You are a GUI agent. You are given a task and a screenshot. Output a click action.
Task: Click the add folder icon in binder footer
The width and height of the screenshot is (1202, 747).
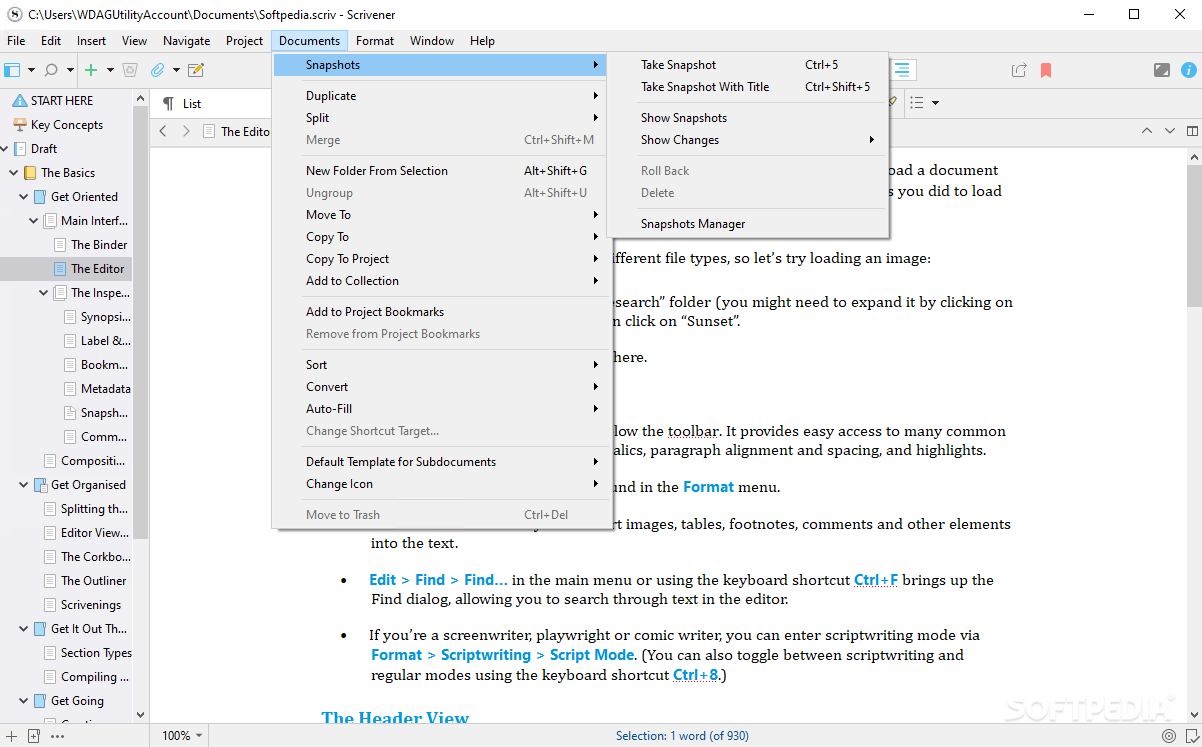point(33,735)
